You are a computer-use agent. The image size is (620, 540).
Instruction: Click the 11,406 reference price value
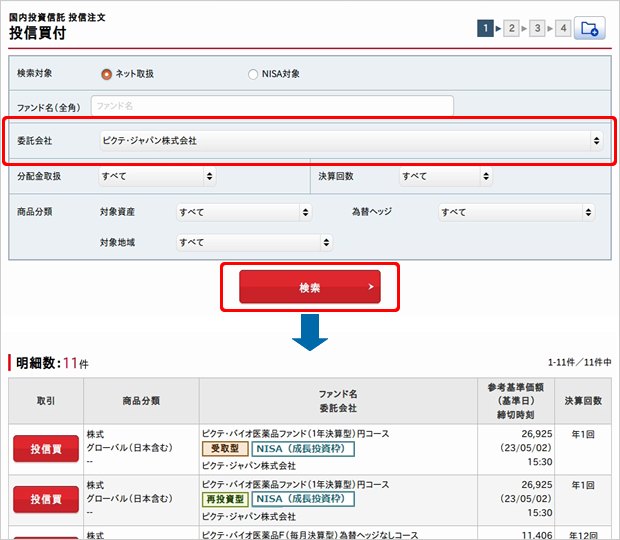[537, 535]
